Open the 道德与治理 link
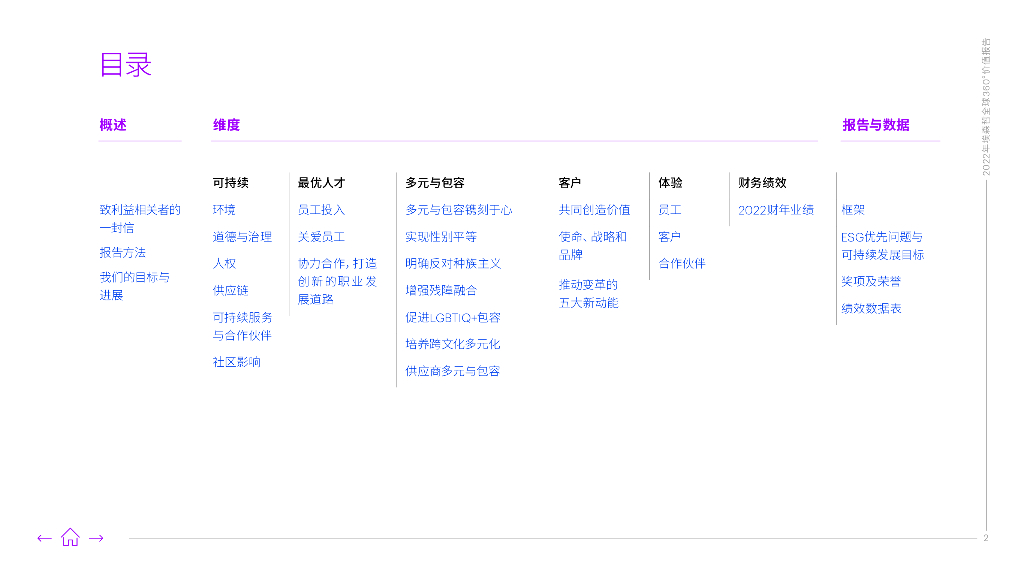The image size is (1024, 576). tap(242, 236)
